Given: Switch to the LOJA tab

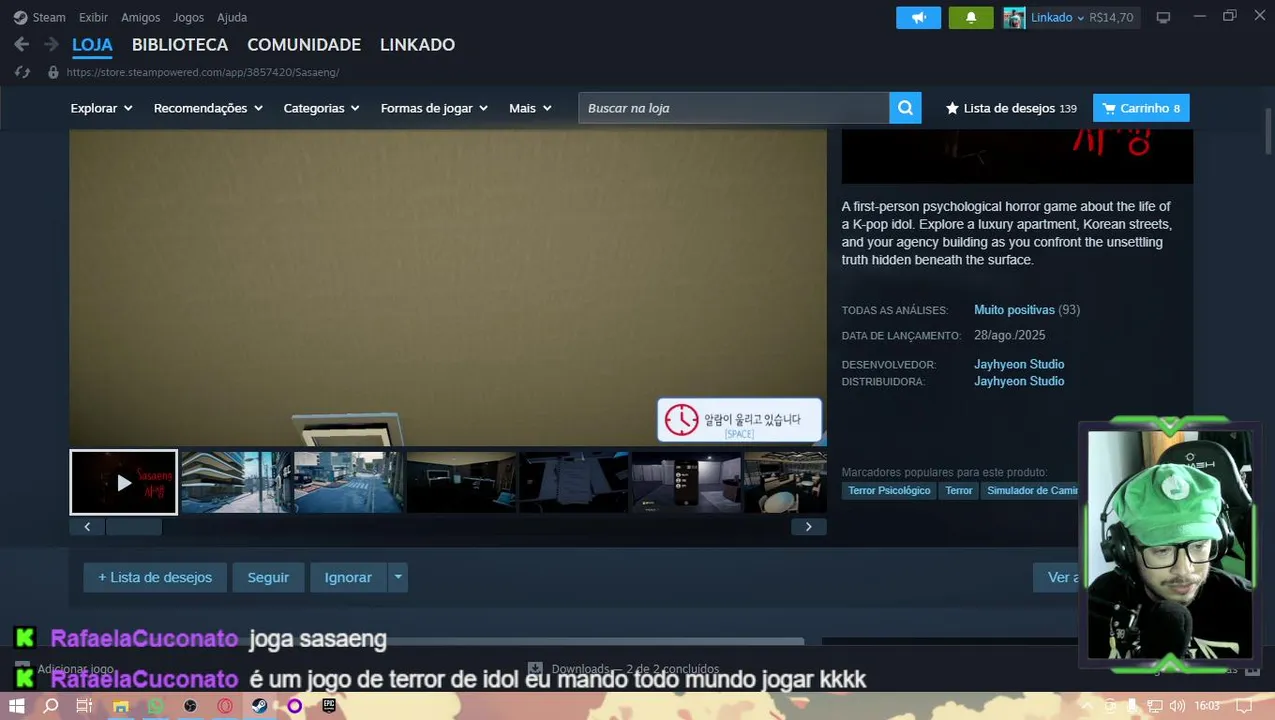Looking at the screenshot, I should 92,45.
